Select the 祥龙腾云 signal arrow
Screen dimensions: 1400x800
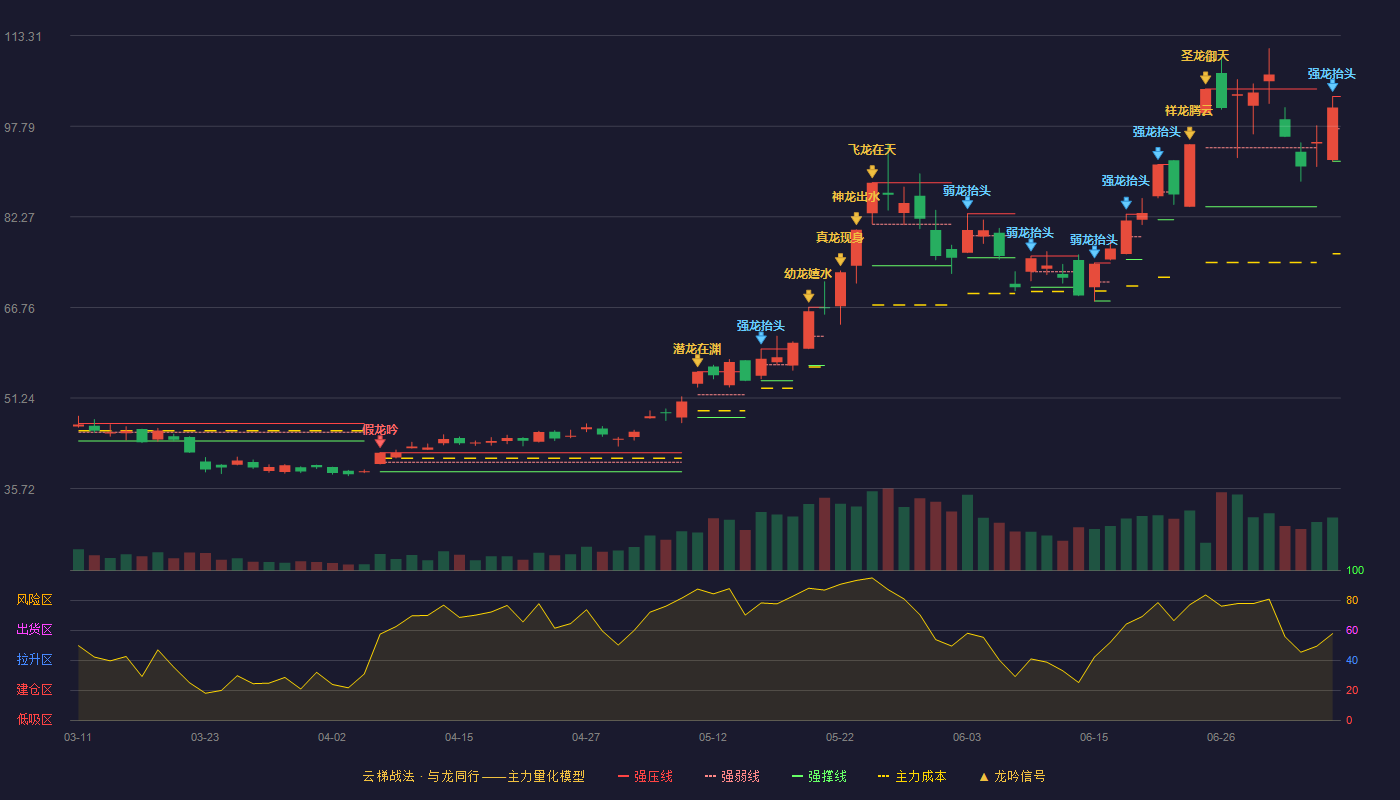pyautogui.click(x=1189, y=133)
